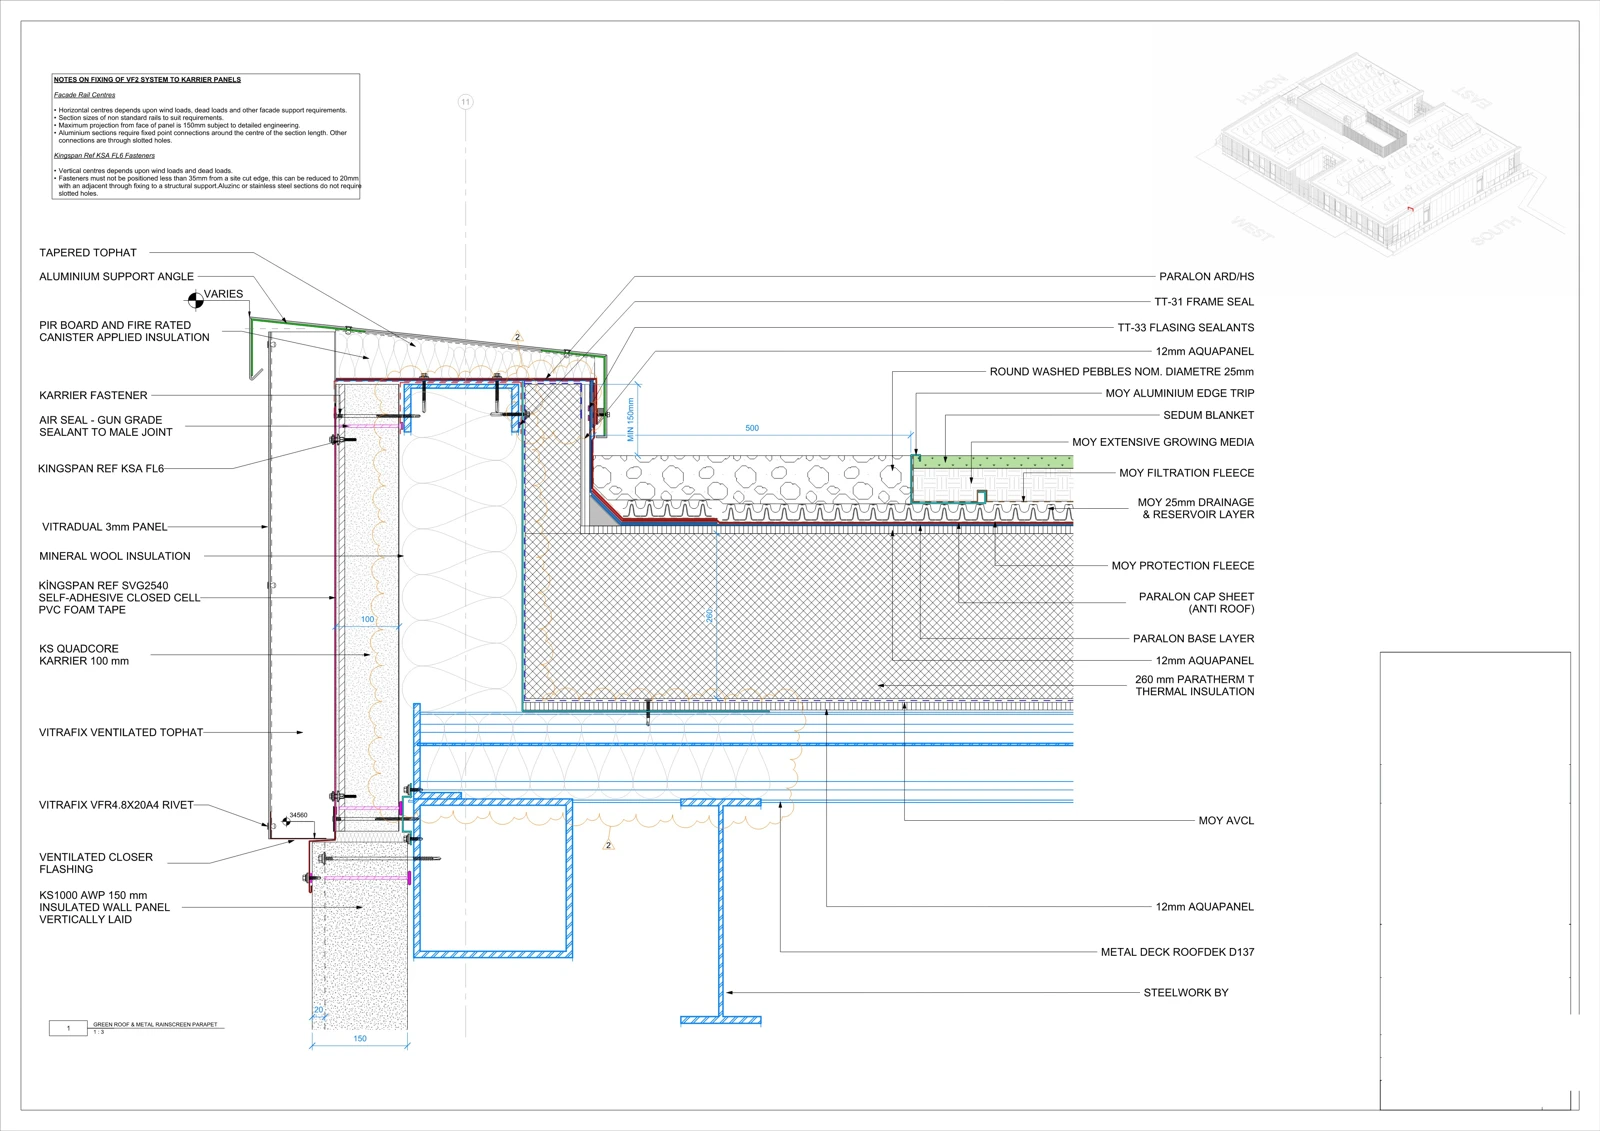Click the TAPERED TOPHAT label
Viewport: 1600px width, 1131px height.
coord(88,253)
